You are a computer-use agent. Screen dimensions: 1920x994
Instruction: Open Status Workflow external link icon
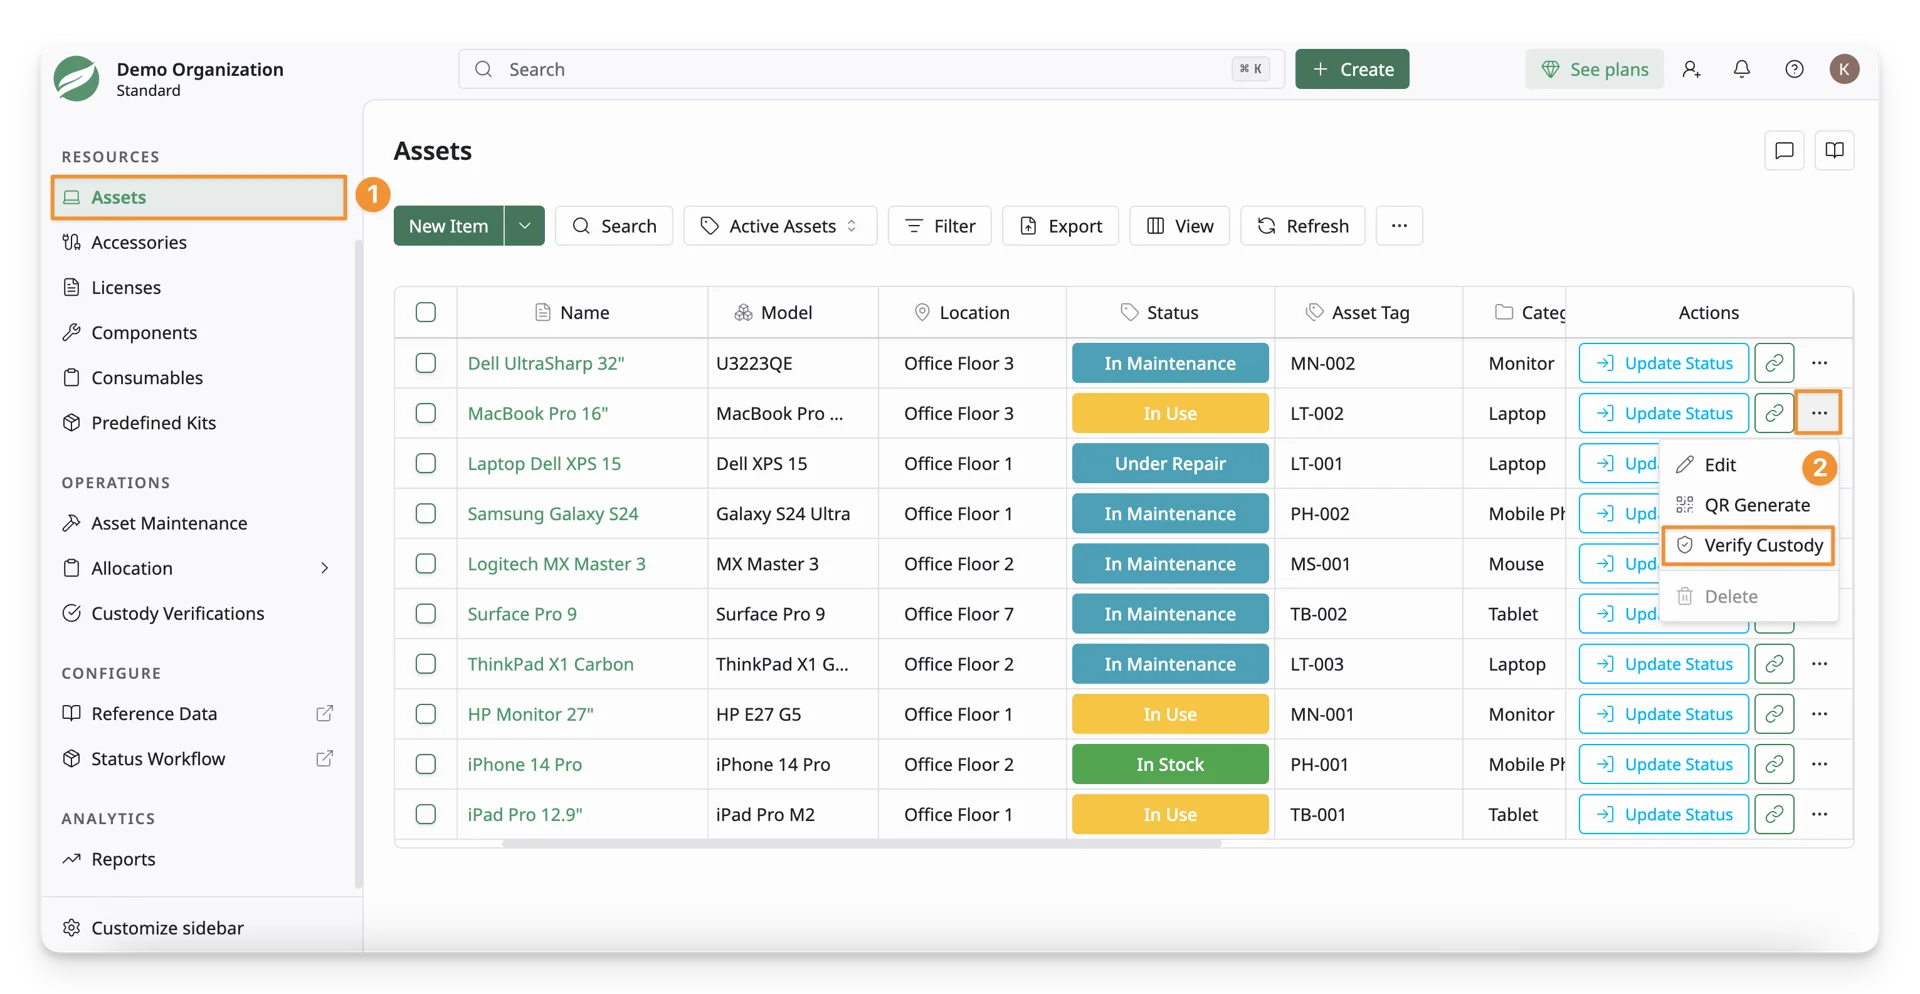(x=324, y=758)
